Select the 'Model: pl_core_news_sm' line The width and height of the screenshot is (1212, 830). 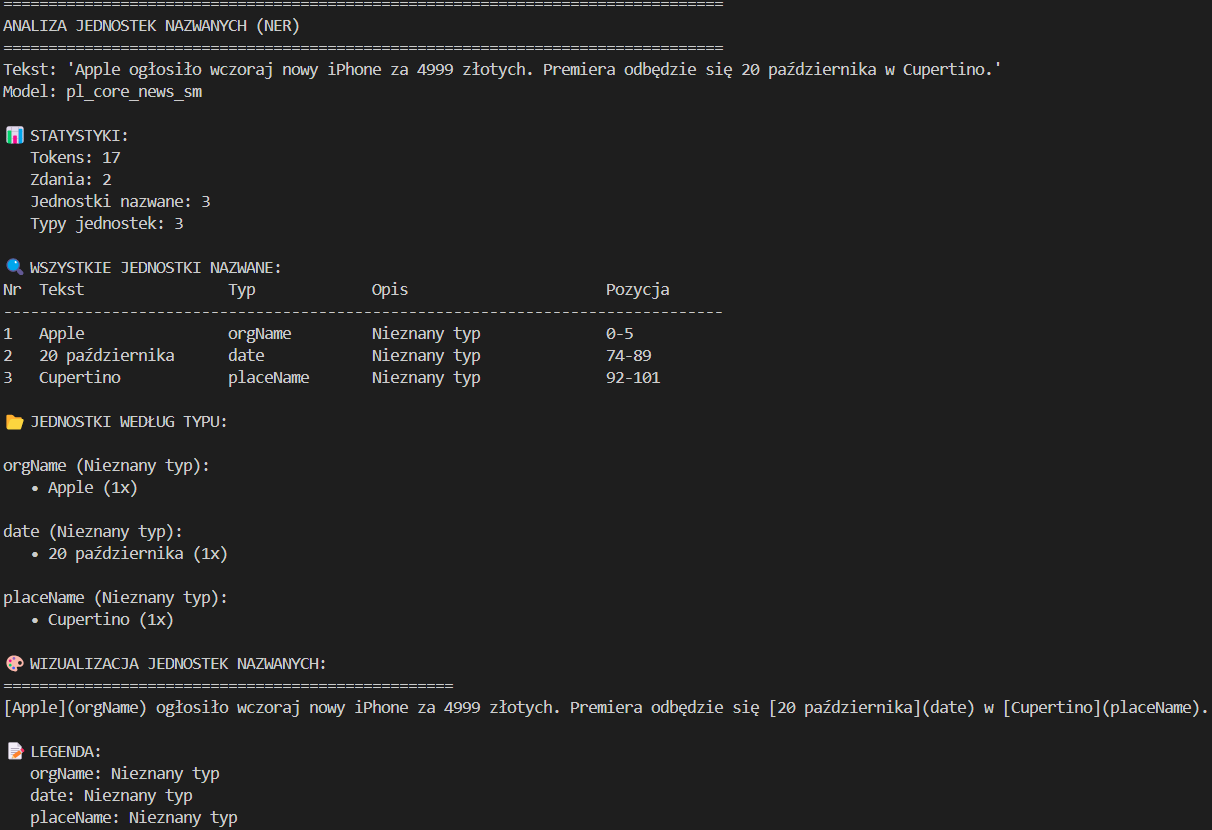103,91
